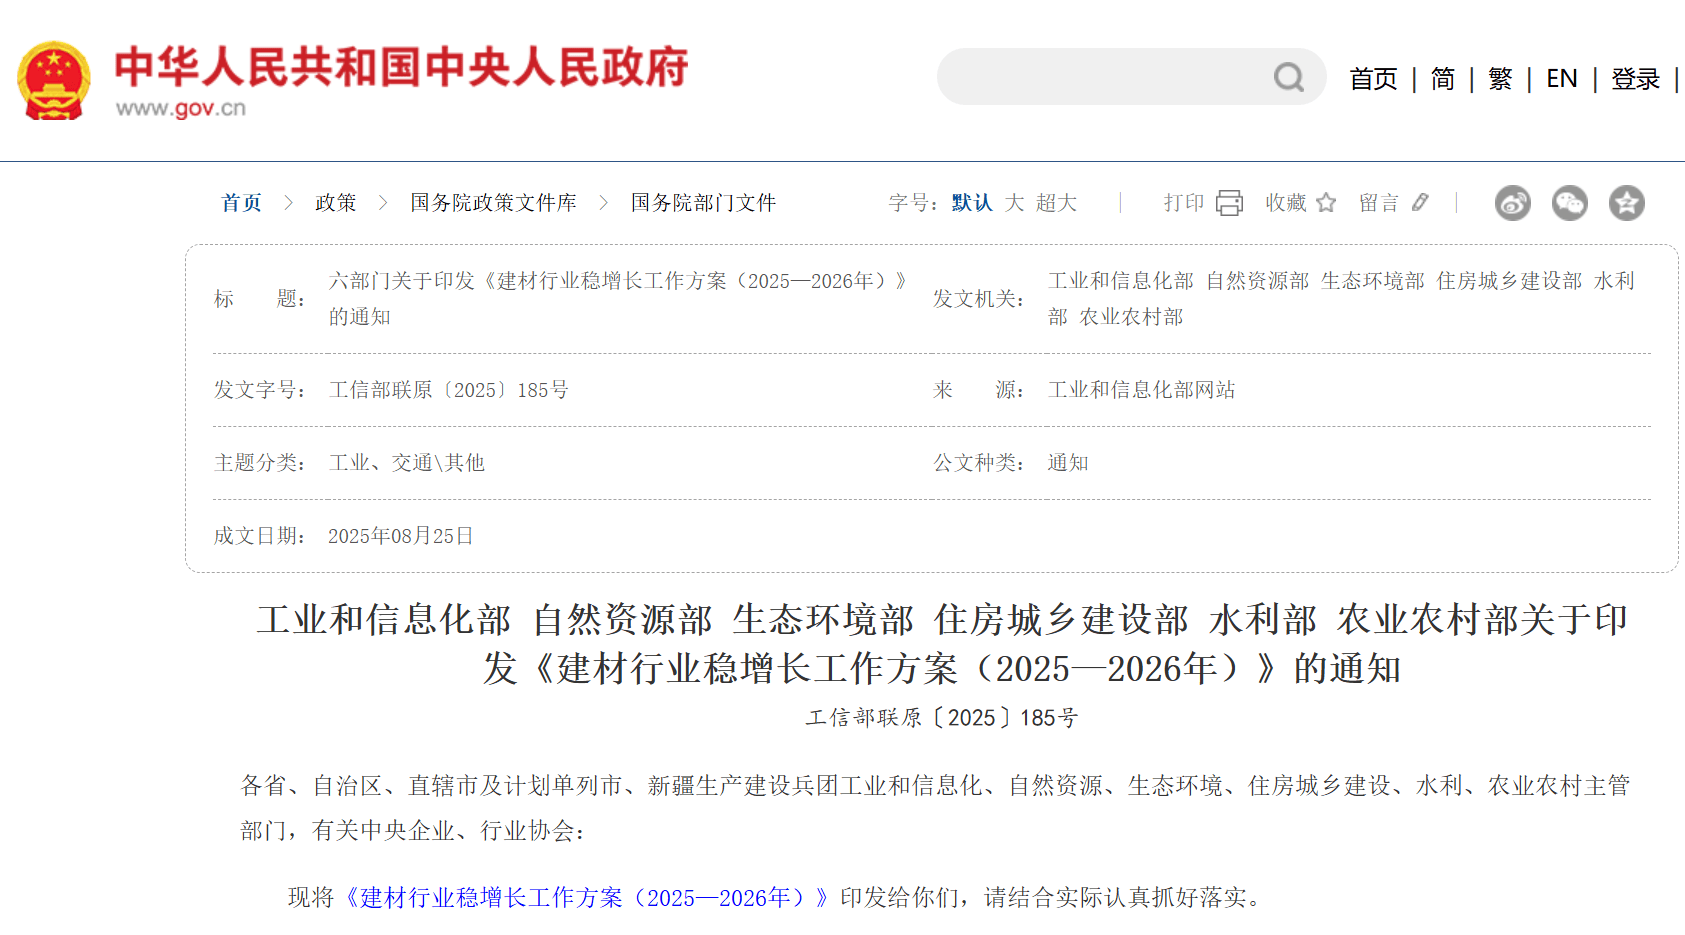The image size is (1685, 935).
Task: Click the printer icon
Action: (1229, 203)
